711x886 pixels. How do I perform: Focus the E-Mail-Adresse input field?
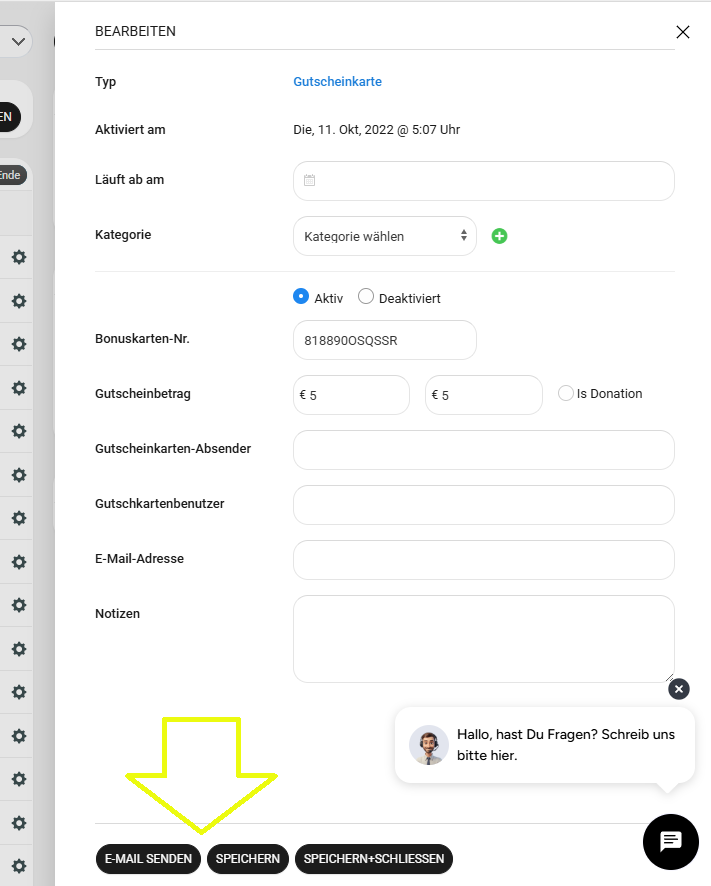(x=484, y=560)
